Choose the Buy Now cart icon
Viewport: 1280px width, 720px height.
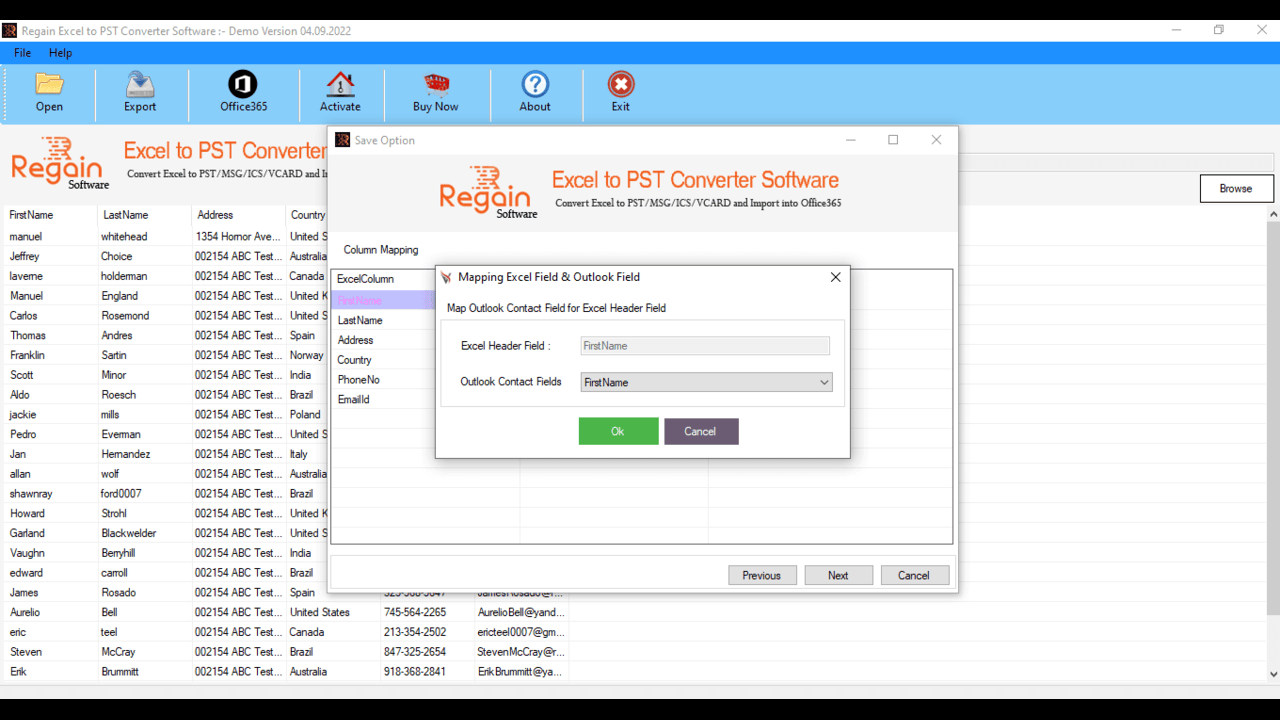pyautogui.click(x=435, y=93)
